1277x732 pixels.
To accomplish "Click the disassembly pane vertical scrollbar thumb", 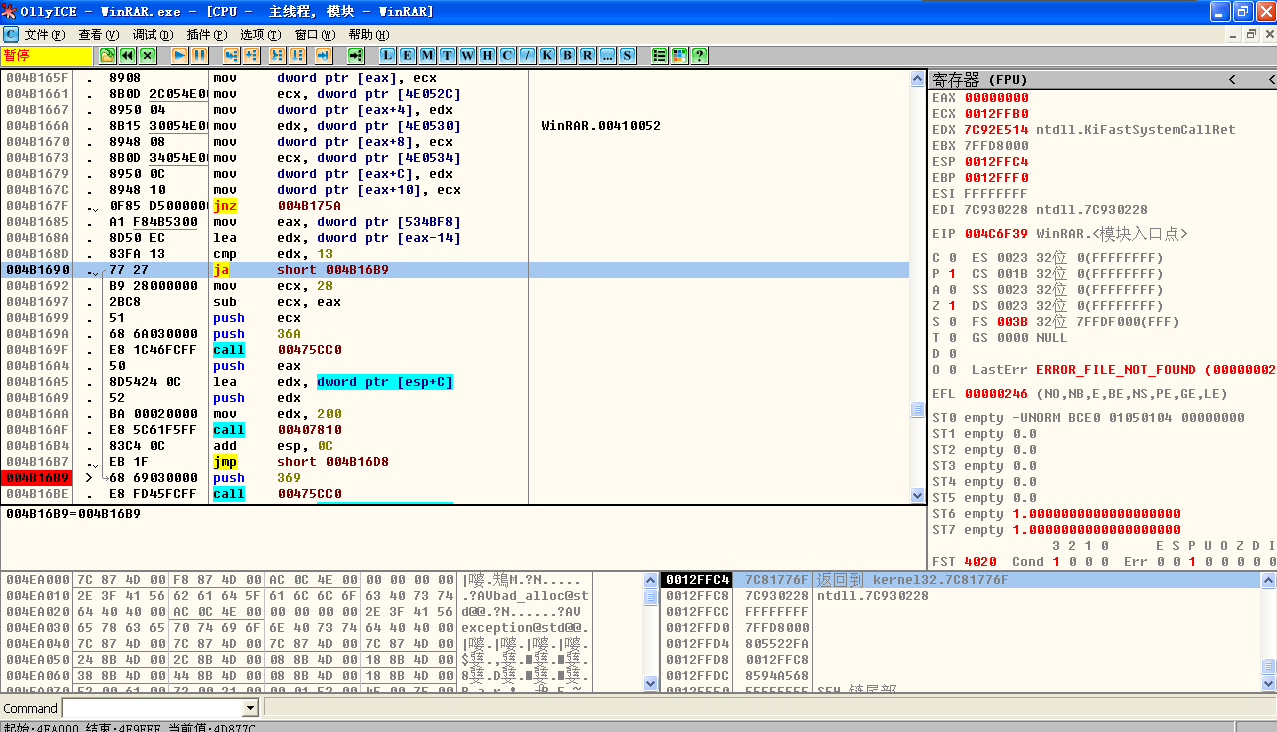I will 917,410.
